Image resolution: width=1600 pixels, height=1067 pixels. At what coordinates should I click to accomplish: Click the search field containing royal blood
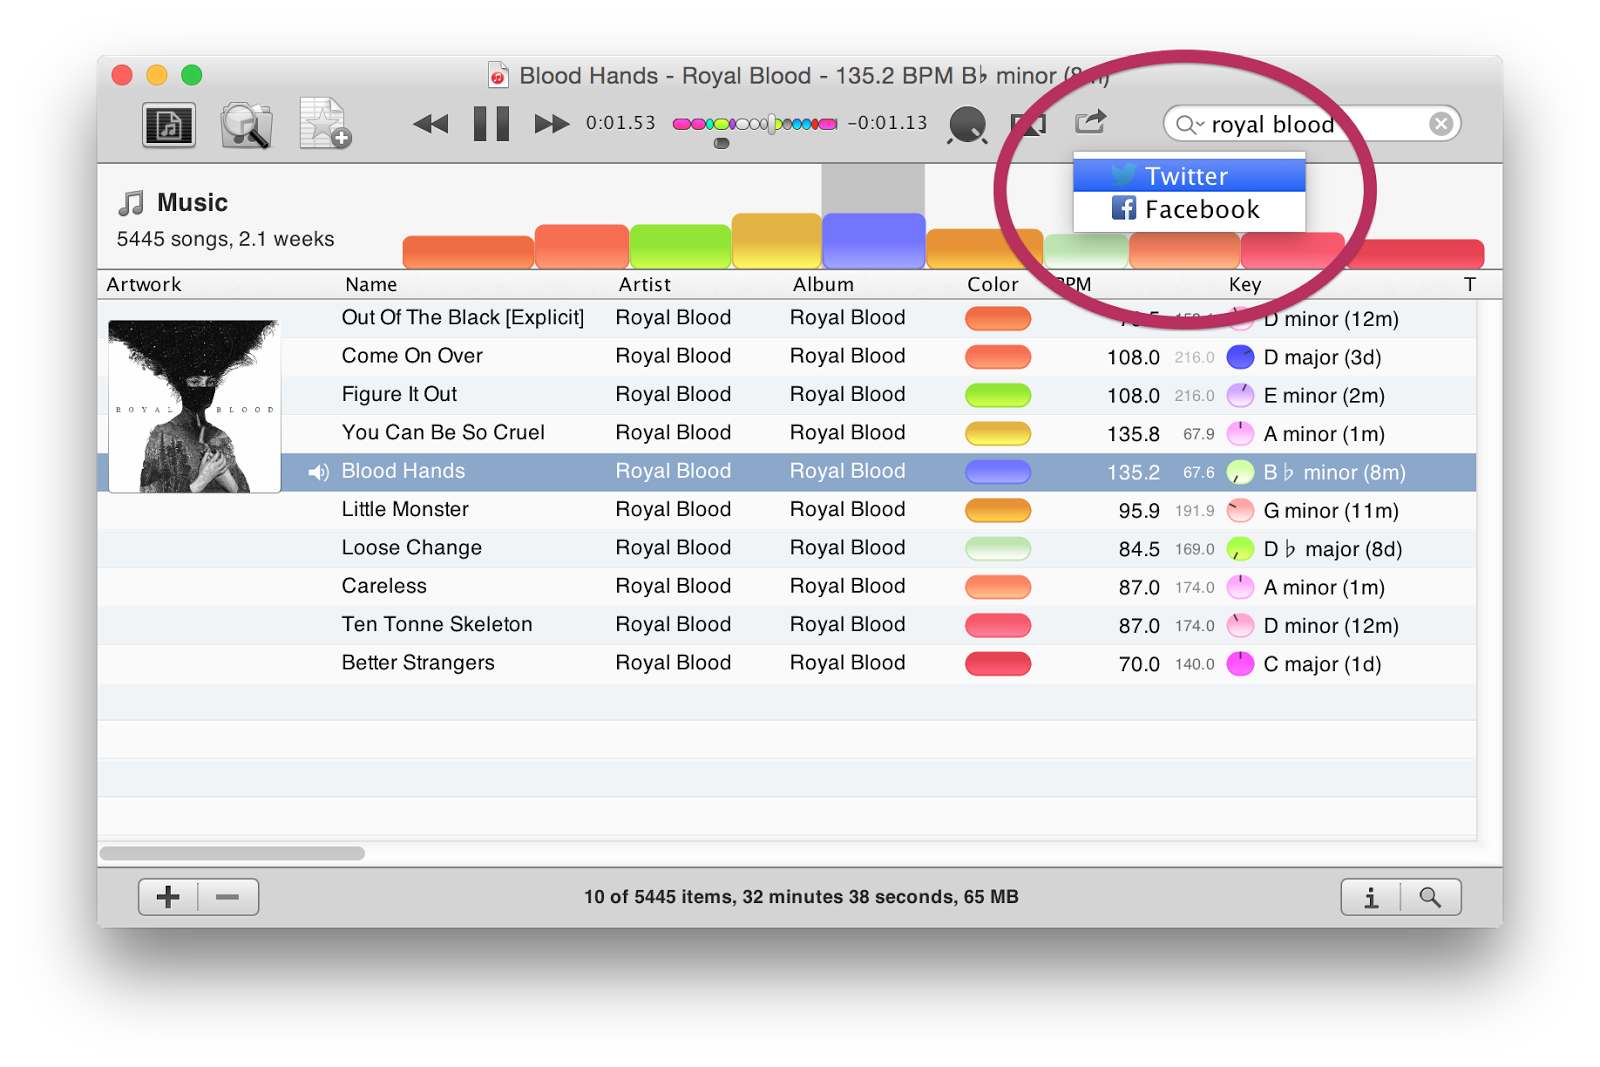1312,124
